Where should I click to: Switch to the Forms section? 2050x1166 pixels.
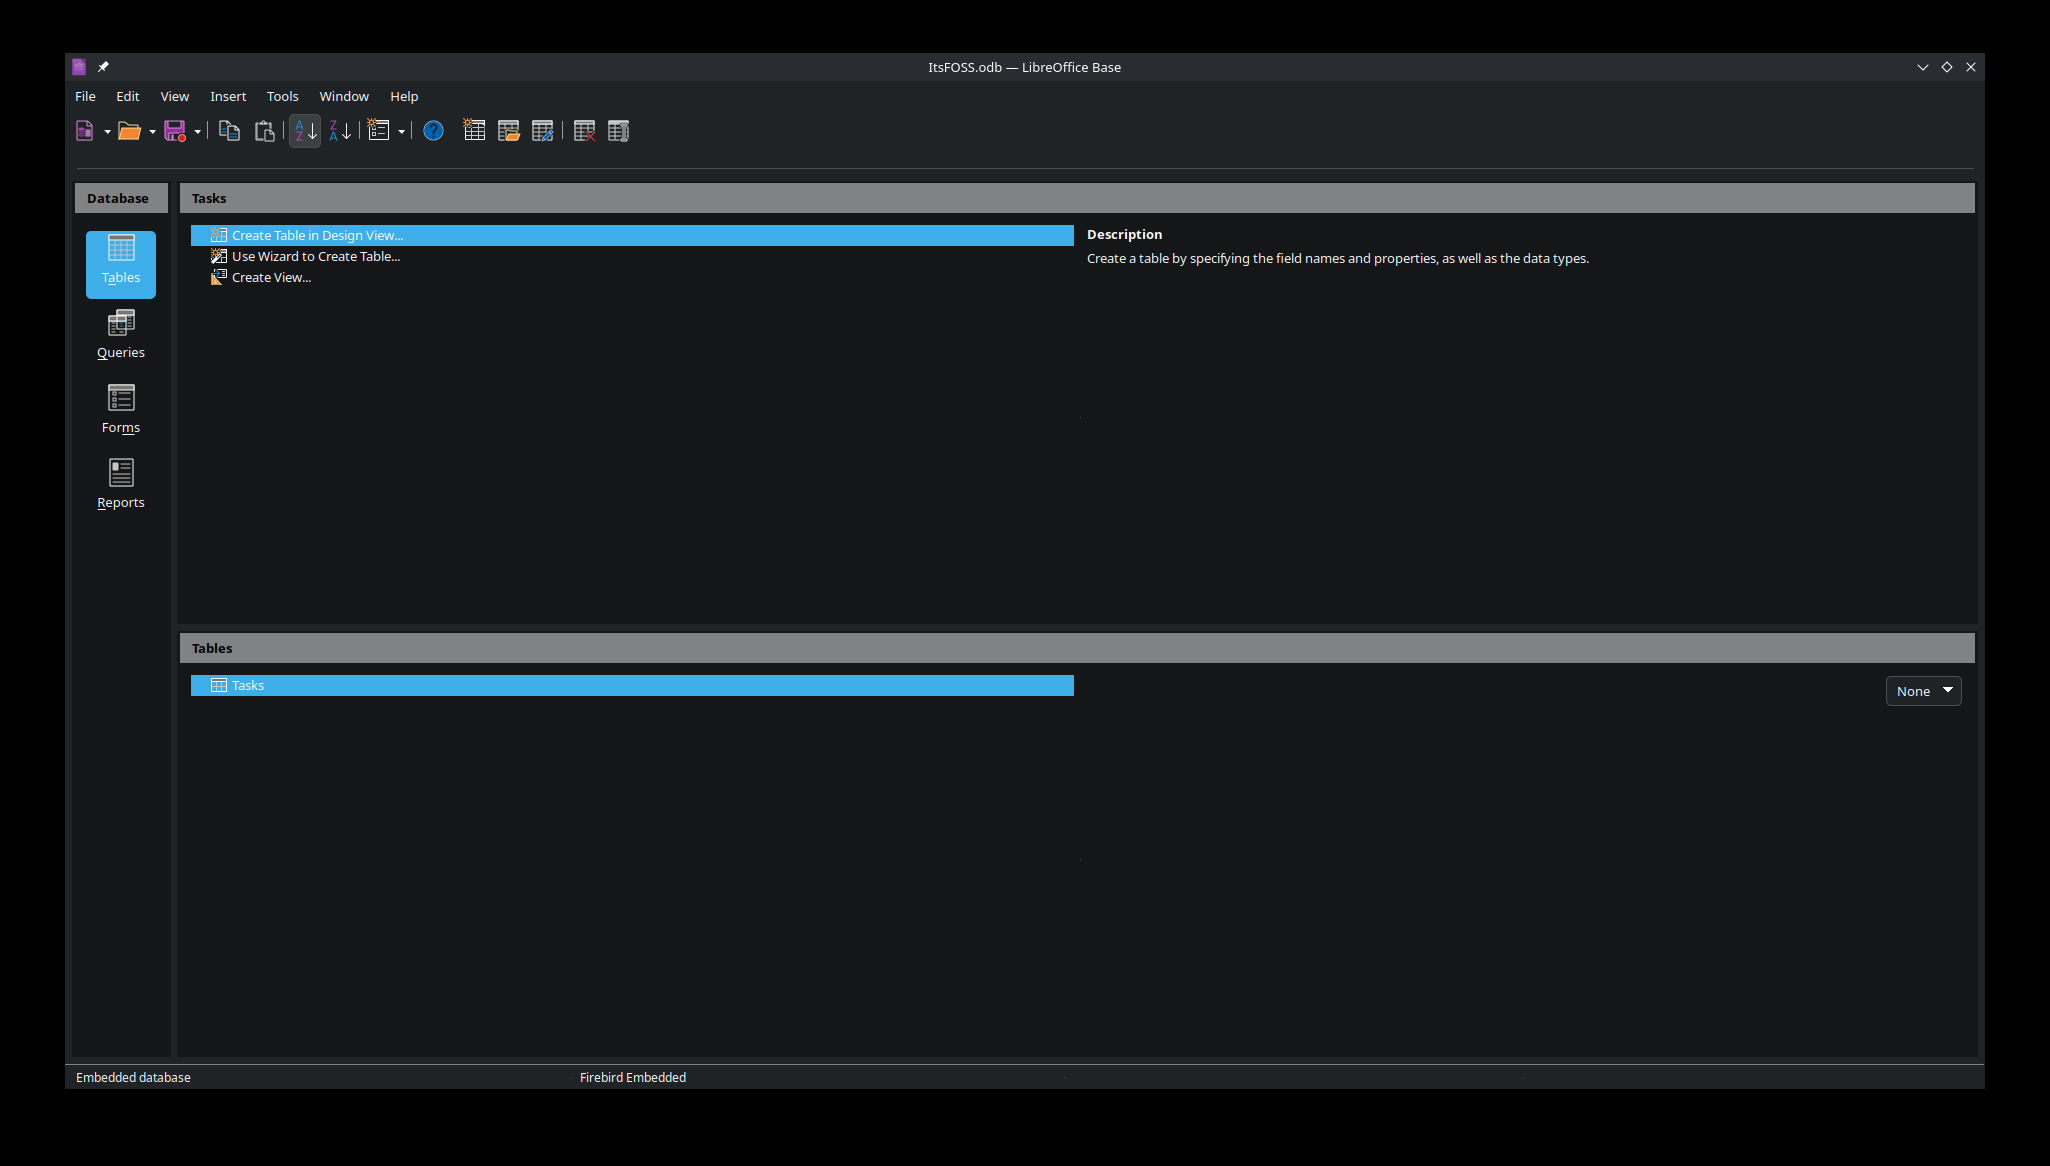120,410
